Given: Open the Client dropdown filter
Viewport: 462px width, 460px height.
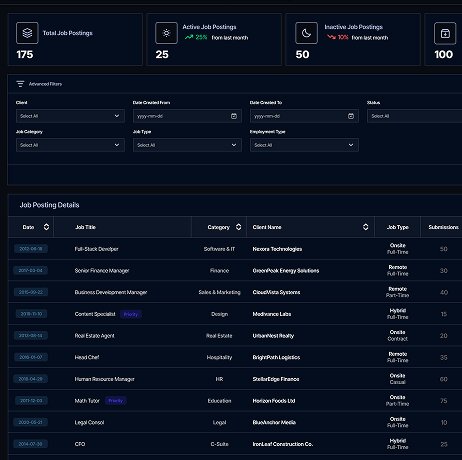Looking at the screenshot, I should tap(70, 116).
